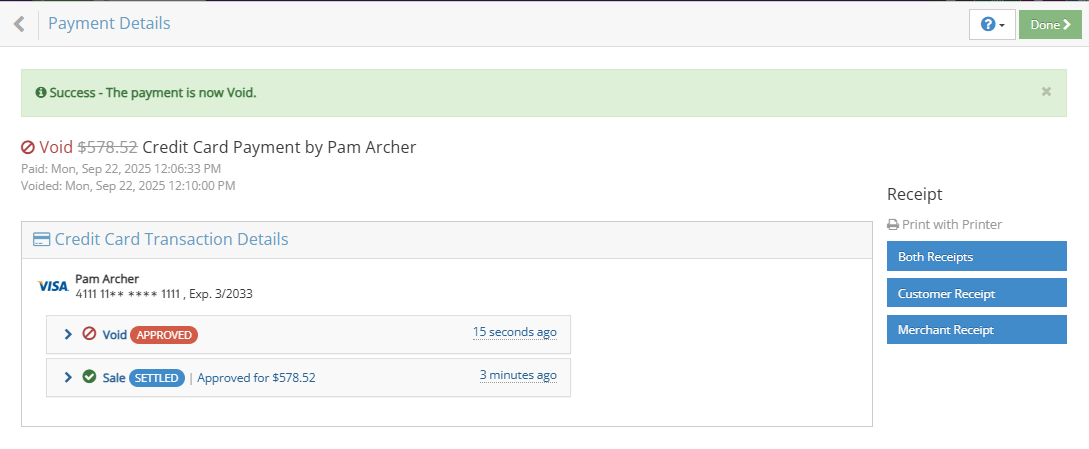Click the green Done button

tap(1050, 24)
